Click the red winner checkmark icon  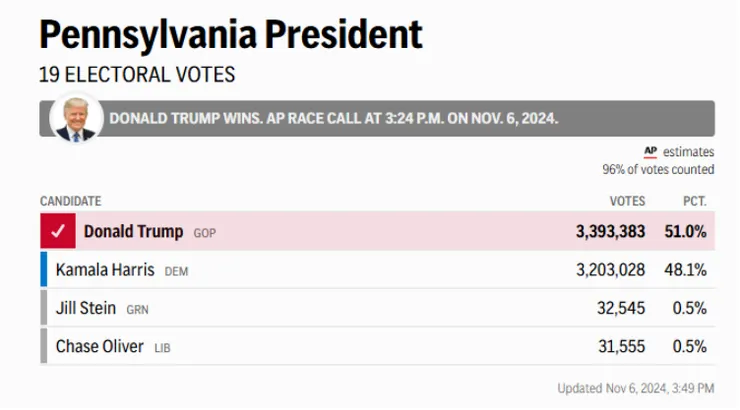58,231
